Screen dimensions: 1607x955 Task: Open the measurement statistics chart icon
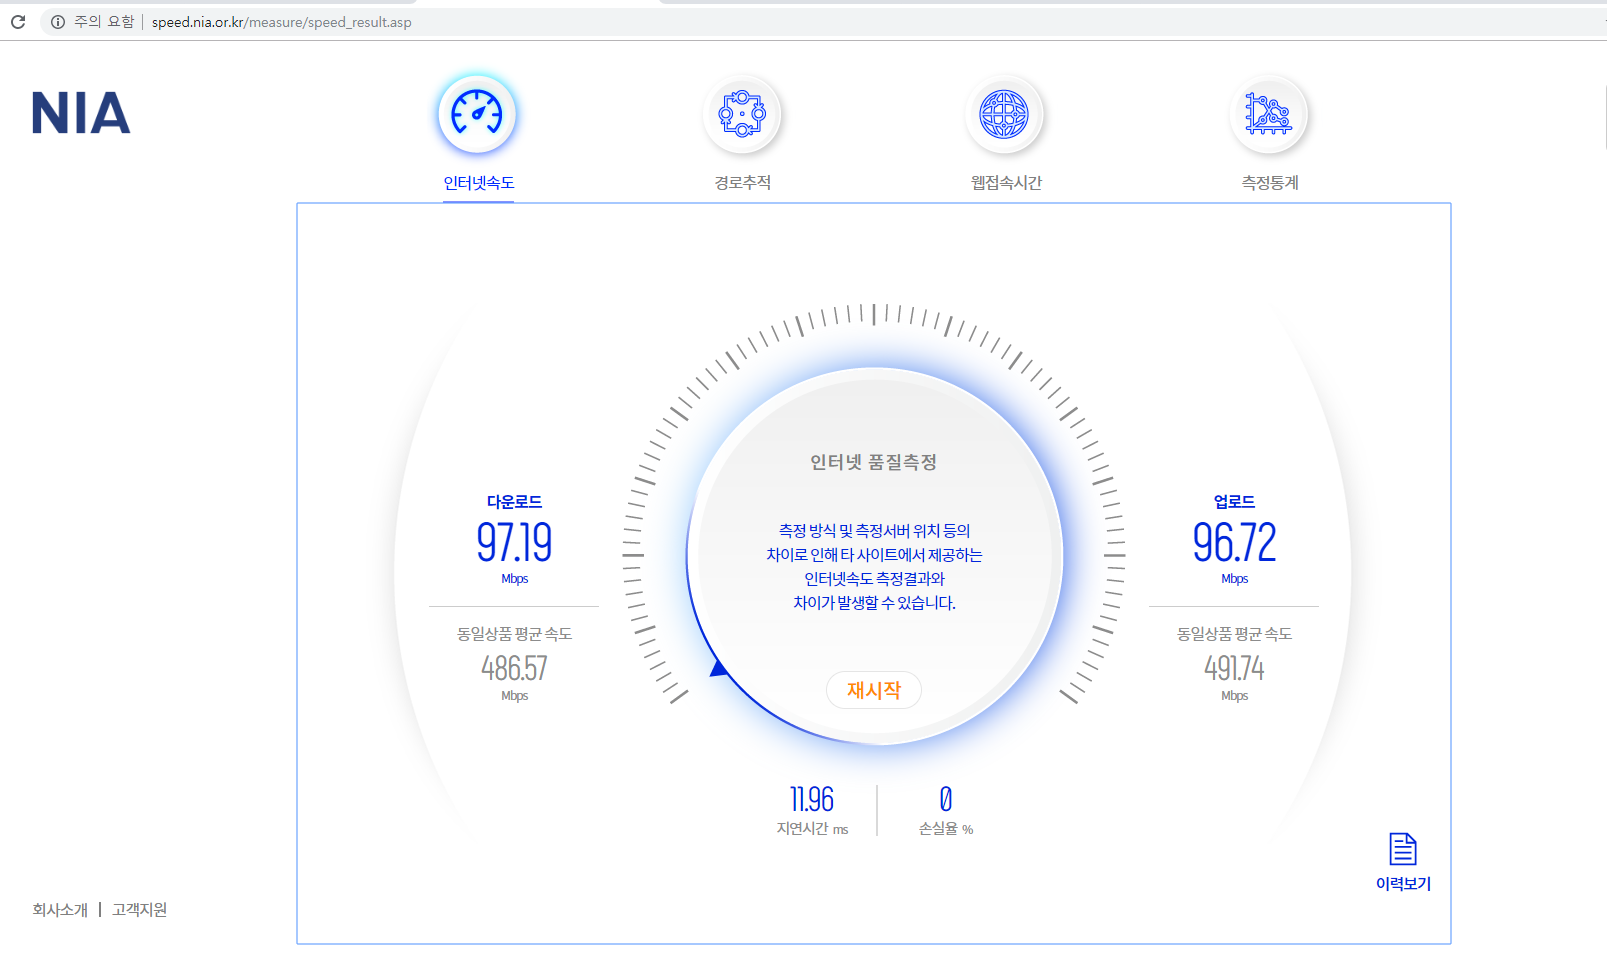tap(1268, 114)
